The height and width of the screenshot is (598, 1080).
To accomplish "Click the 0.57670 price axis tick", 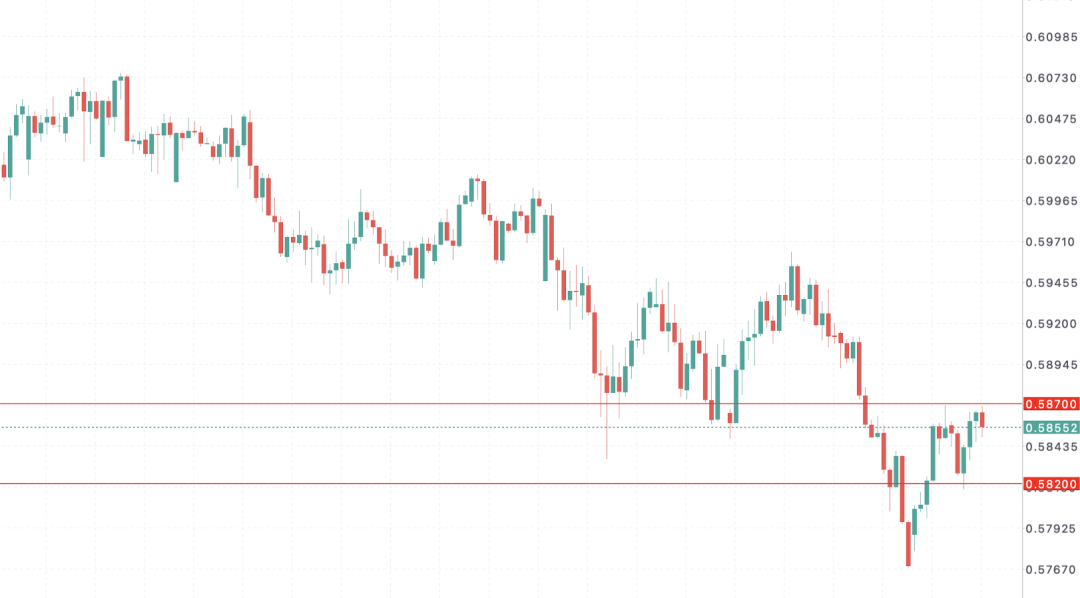I will (1051, 569).
